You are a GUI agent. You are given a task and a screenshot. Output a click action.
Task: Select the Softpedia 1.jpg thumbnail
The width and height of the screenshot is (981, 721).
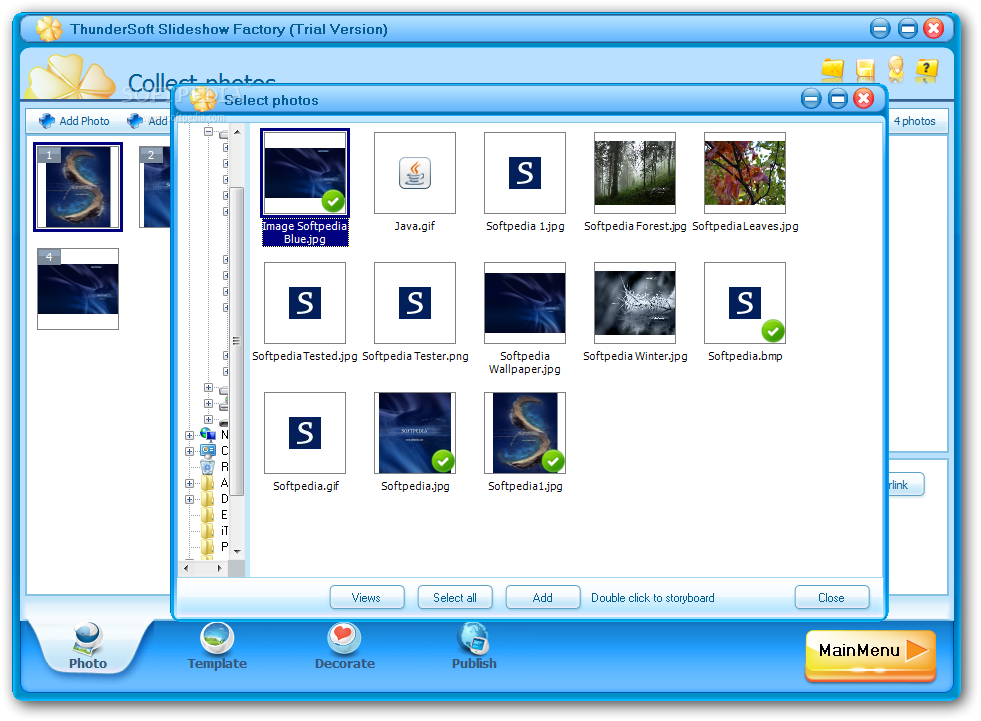525,173
